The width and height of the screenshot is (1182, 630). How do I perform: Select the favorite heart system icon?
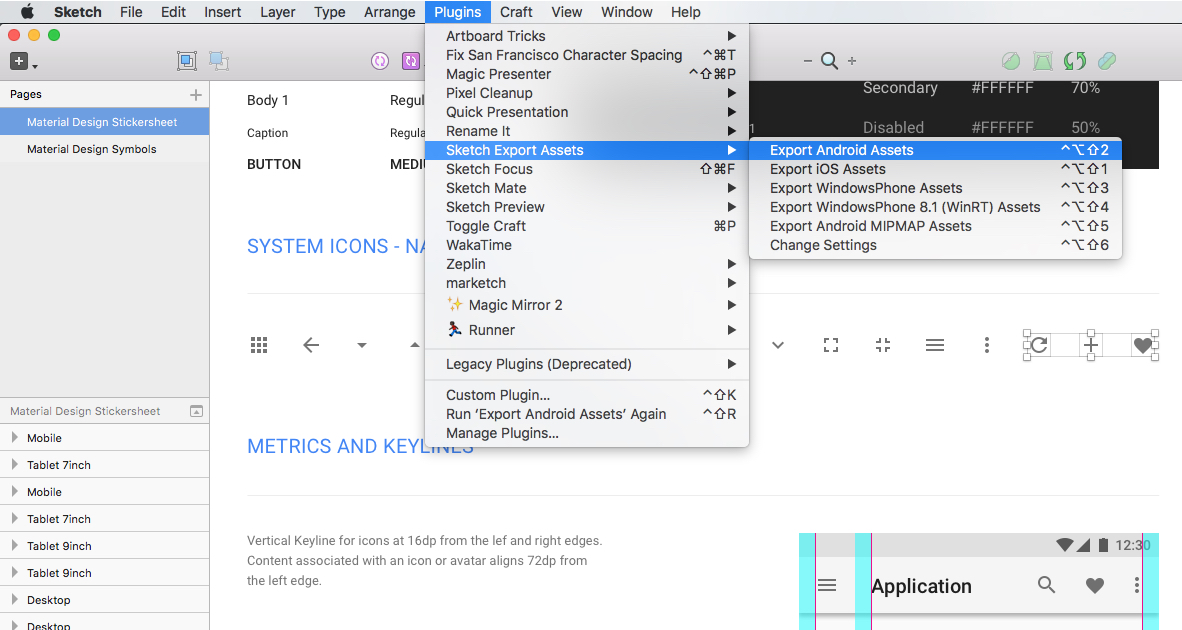coord(1143,345)
